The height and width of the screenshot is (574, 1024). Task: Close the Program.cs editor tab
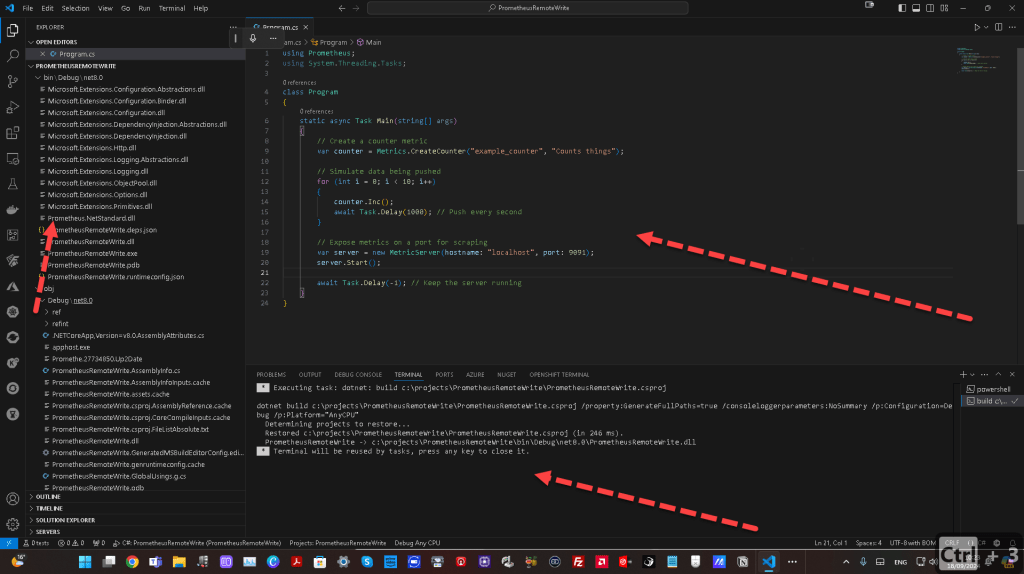306,27
